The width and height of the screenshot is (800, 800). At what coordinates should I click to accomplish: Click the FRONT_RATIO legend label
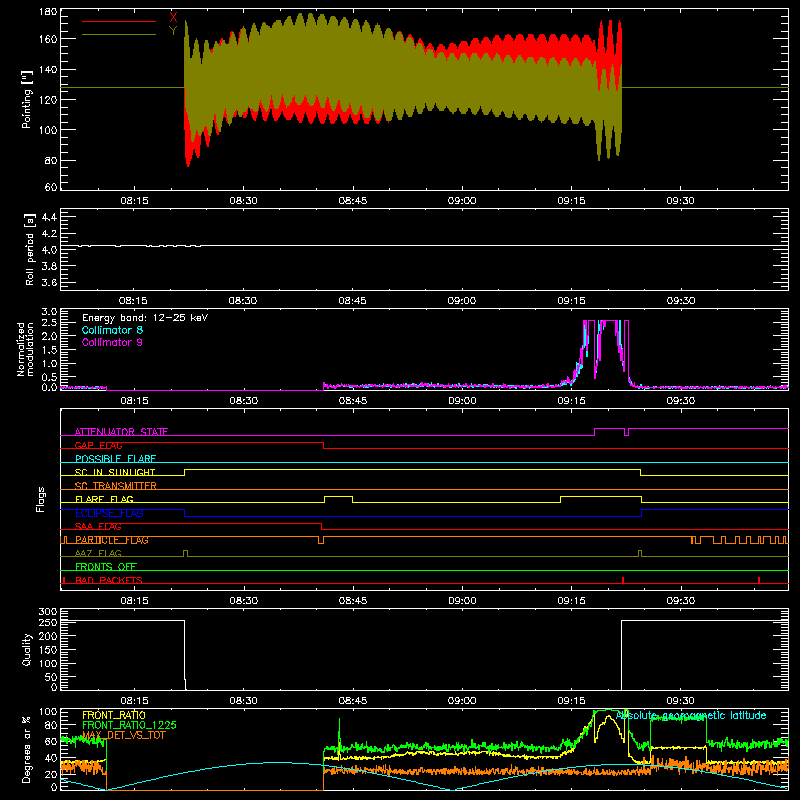coord(114,715)
